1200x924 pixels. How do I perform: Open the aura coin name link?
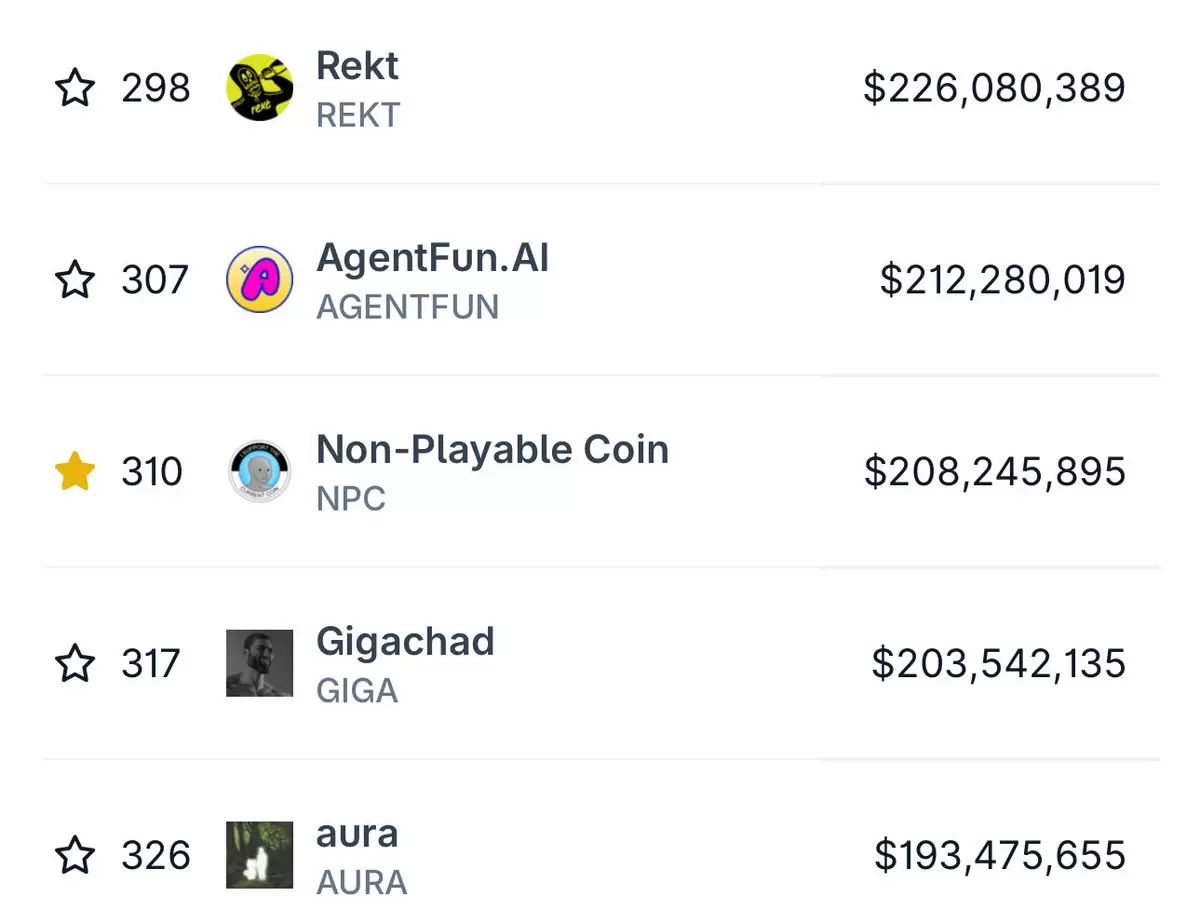[357, 834]
